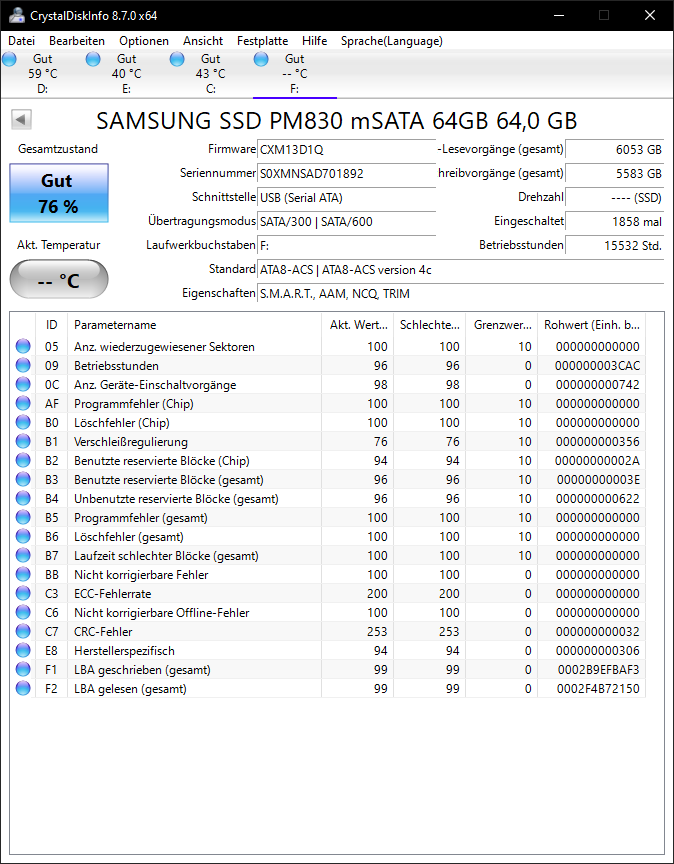Click status icon of row B2
674x864 pixels.
pos(23,461)
